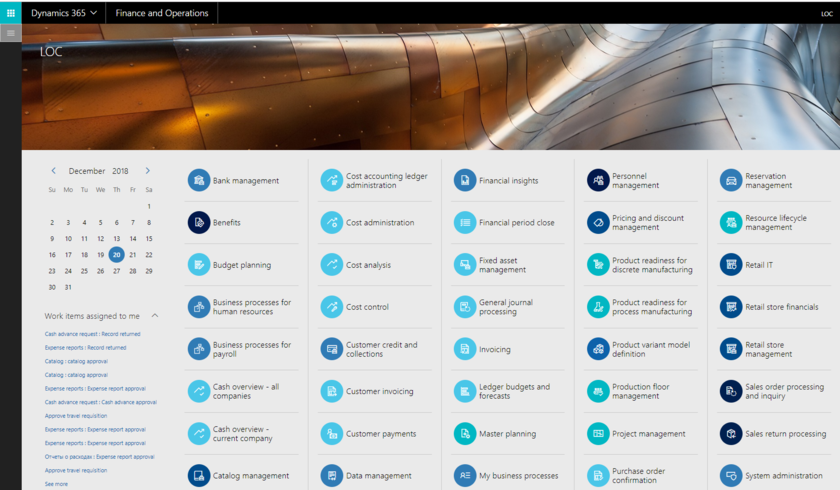Viewport: 840px width, 490px height.
Task: Click the Benefits workspace icon
Action: pos(198,223)
